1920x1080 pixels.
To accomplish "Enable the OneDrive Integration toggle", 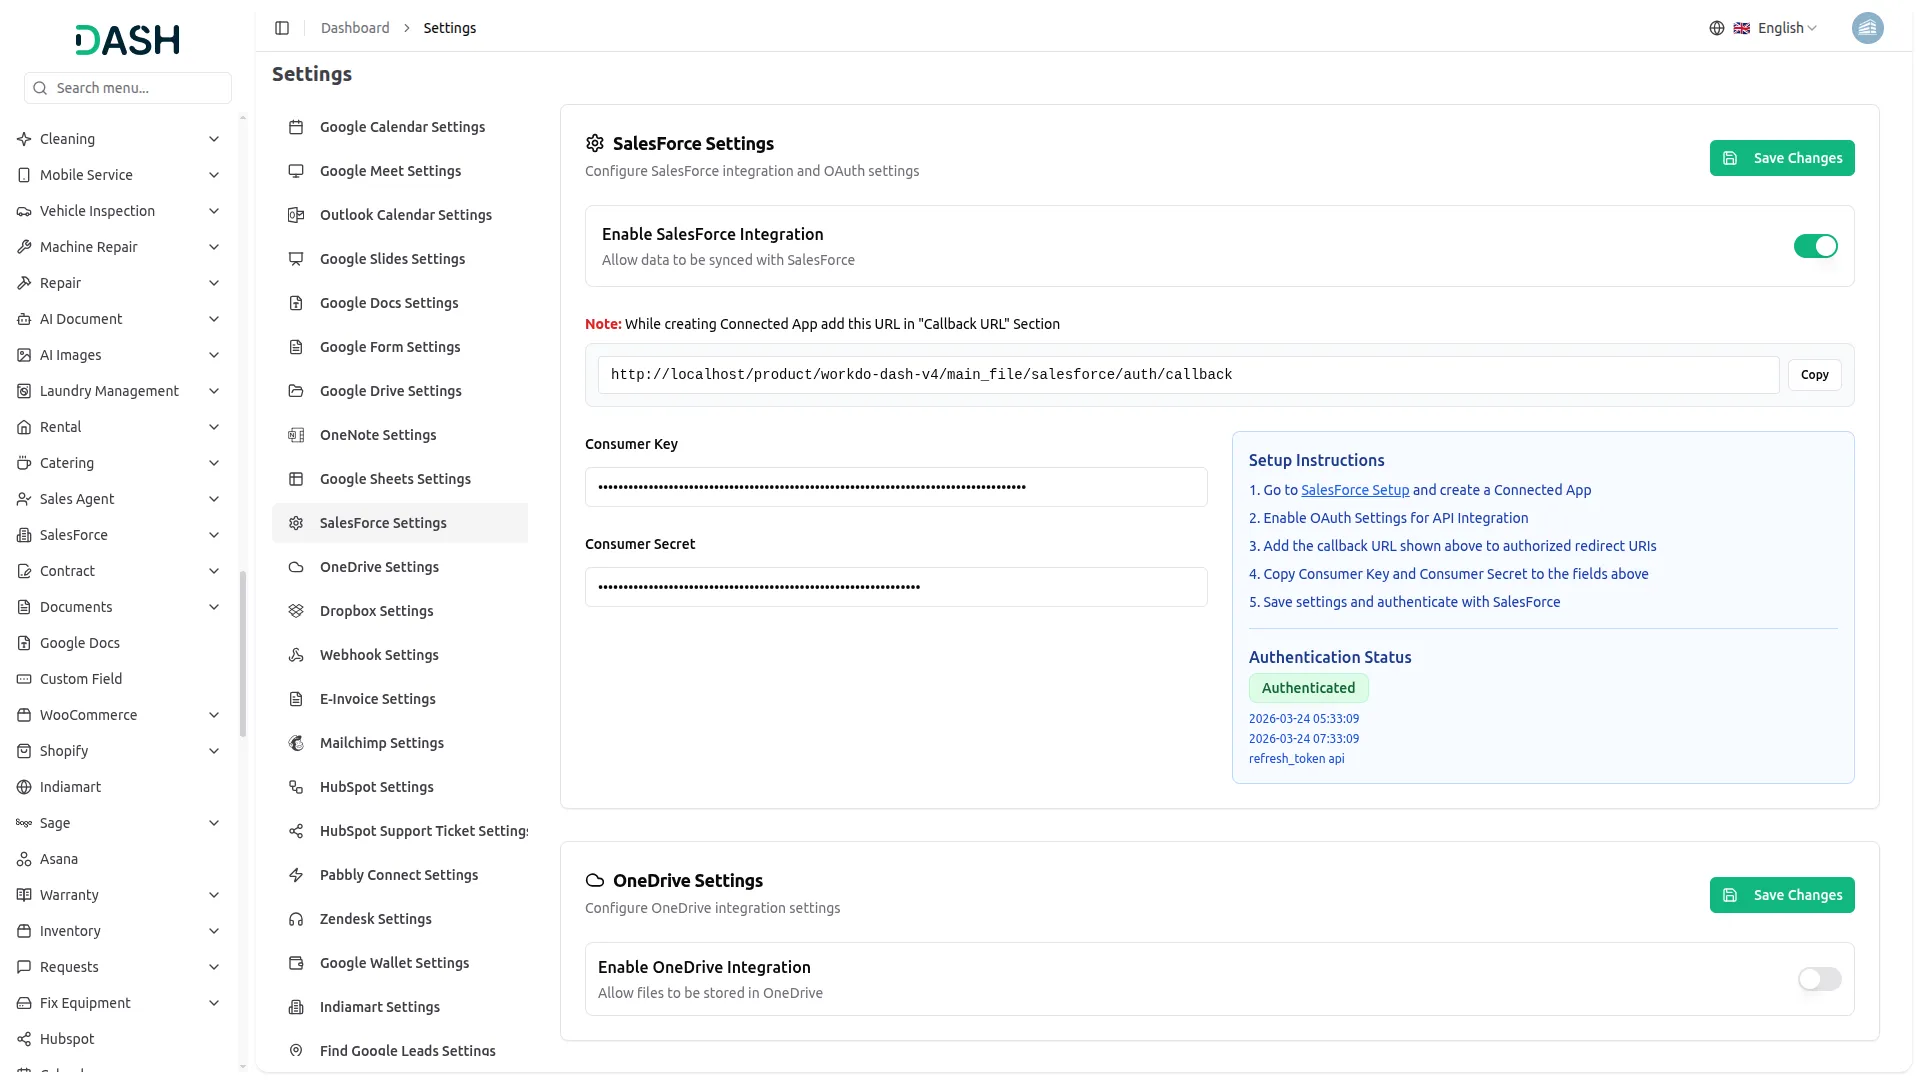I will [x=1819, y=979].
